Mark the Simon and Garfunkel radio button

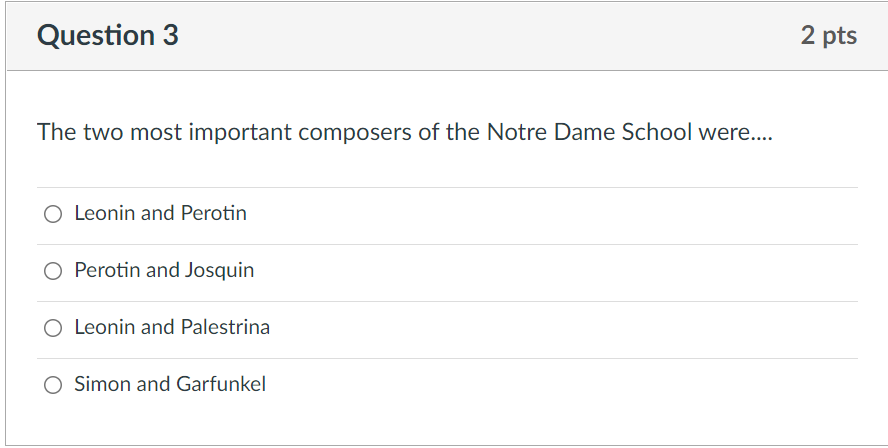coord(54,385)
